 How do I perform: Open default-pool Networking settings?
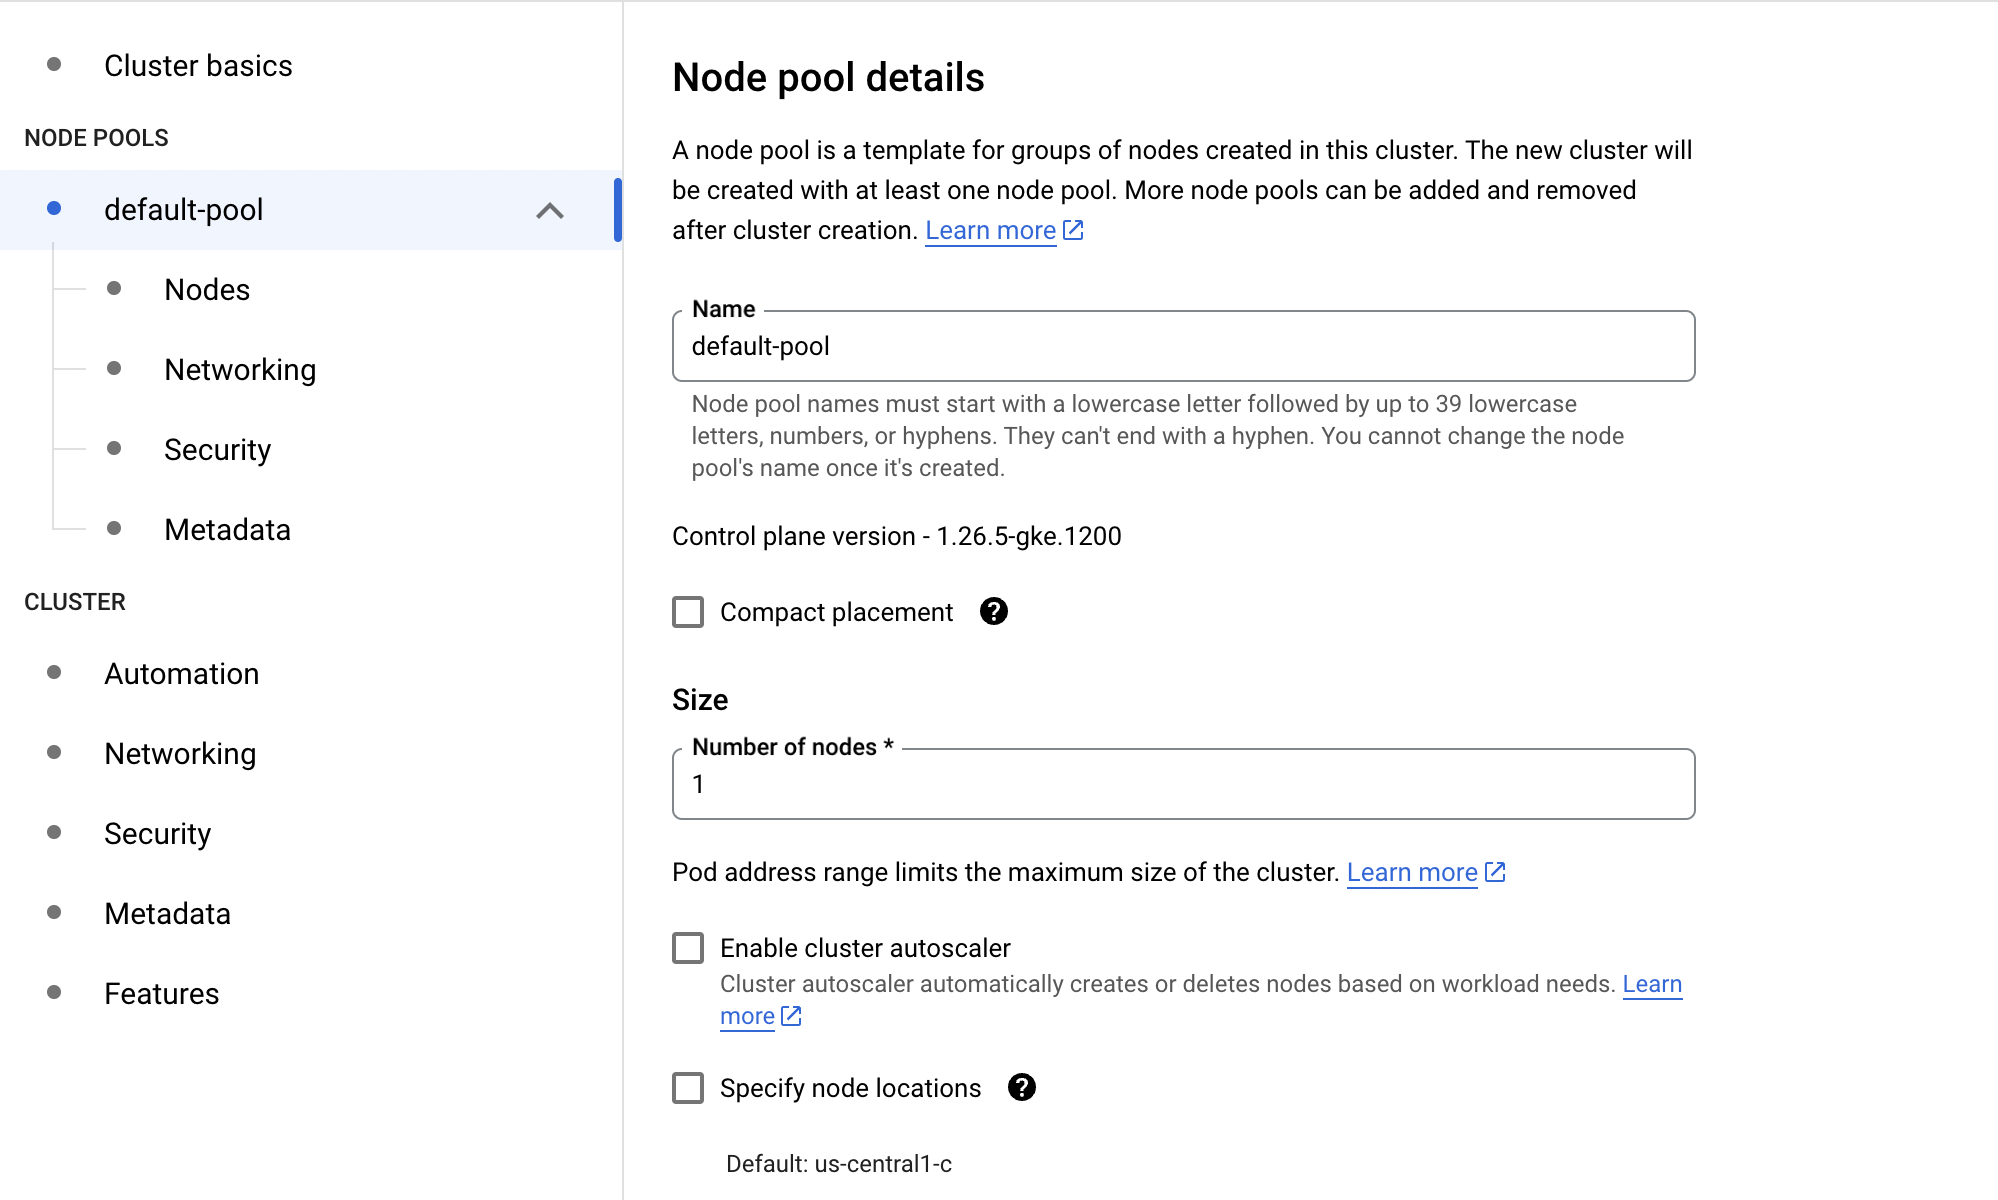240,370
